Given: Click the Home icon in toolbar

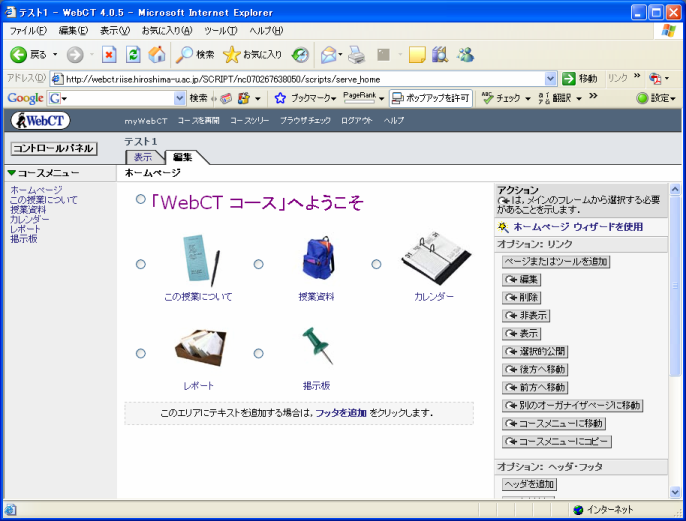Looking at the screenshot, I should pyautogui.click(x=157, y=55).
